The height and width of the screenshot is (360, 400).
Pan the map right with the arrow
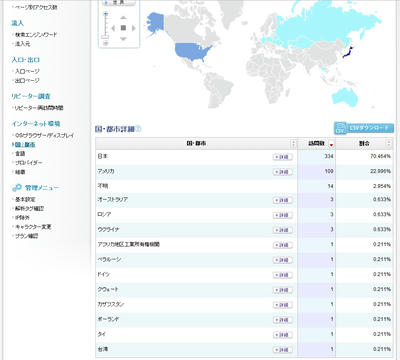[x=134, y=28]
